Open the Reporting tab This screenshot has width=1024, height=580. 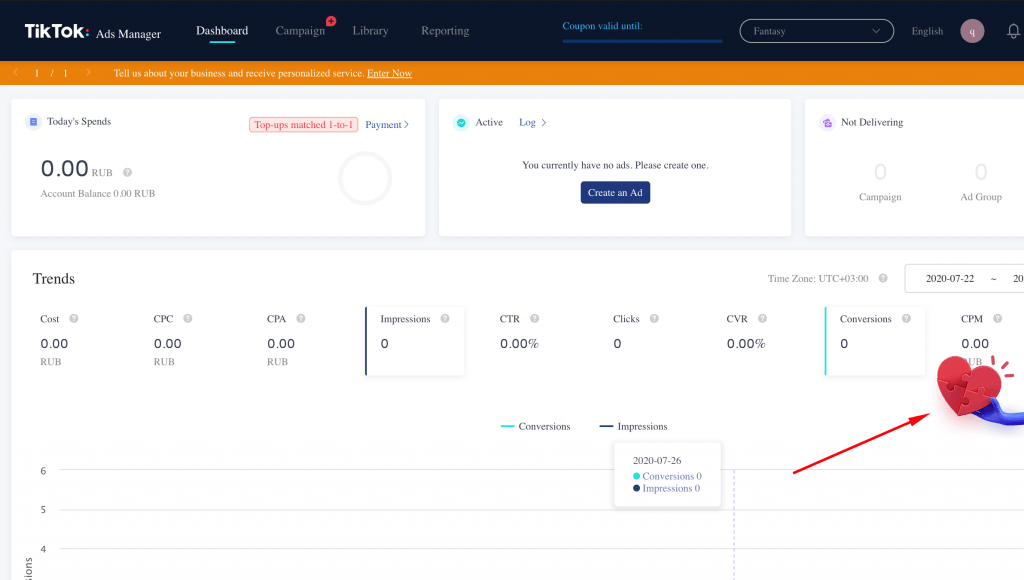pos(445,31)
